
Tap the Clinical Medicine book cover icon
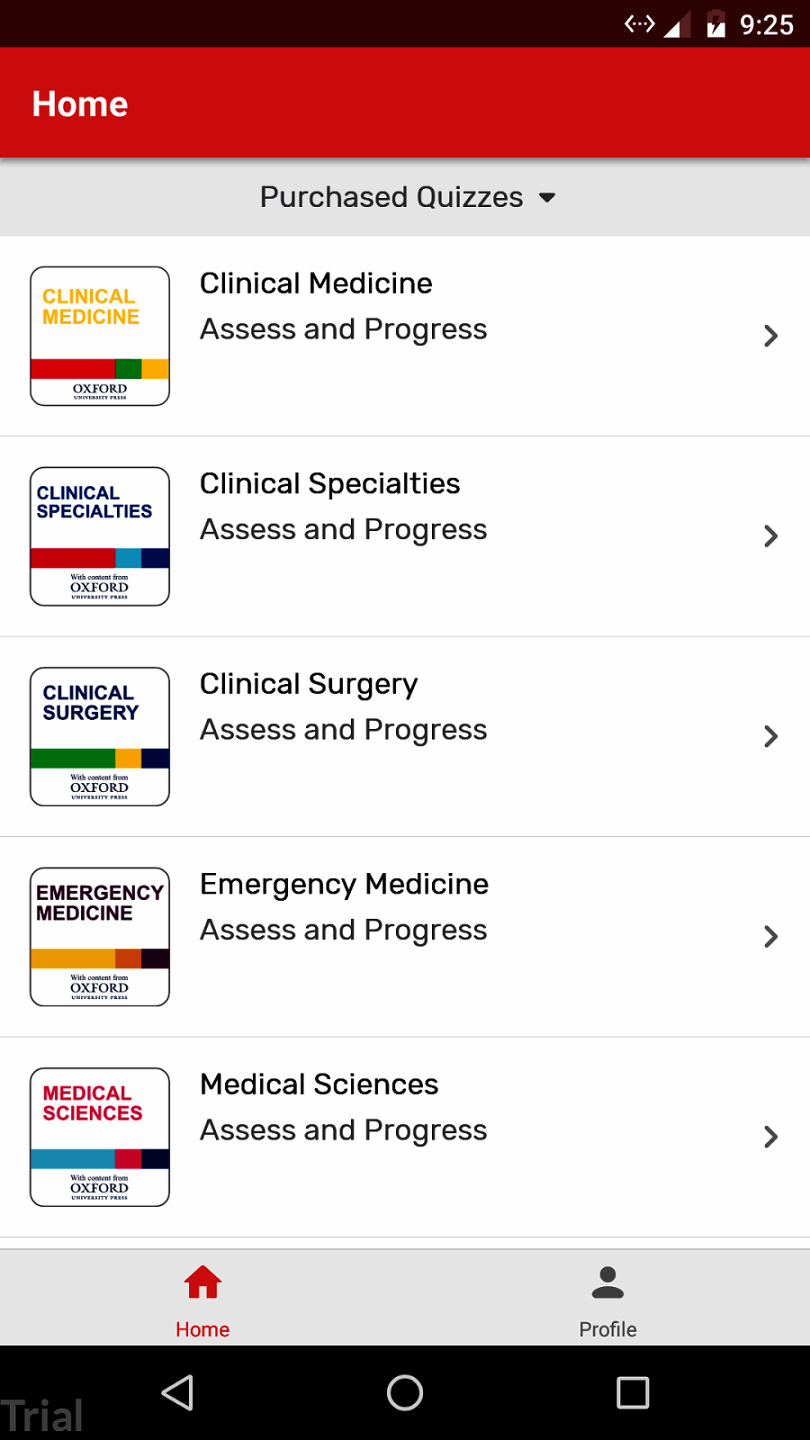[x=100, y=336]
